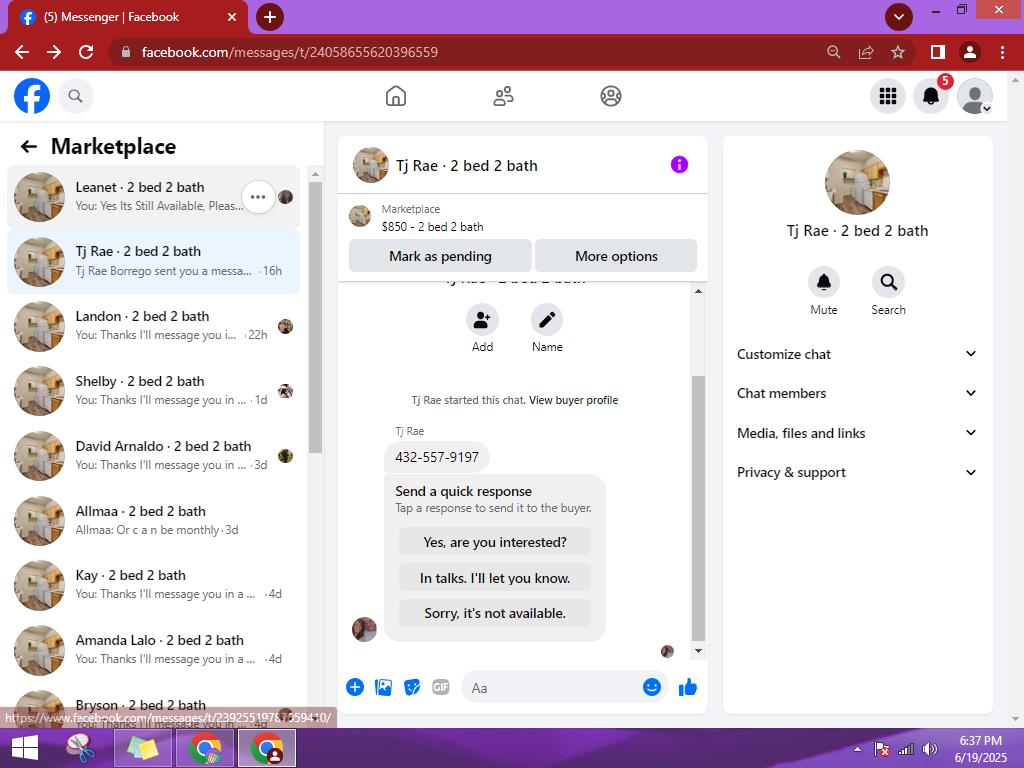Bookmark this page with the star icon

click(x=898, y=52)
